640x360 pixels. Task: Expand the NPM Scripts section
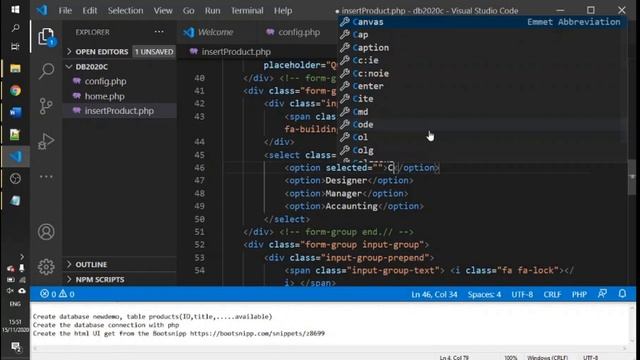click(x=95, y=280)
